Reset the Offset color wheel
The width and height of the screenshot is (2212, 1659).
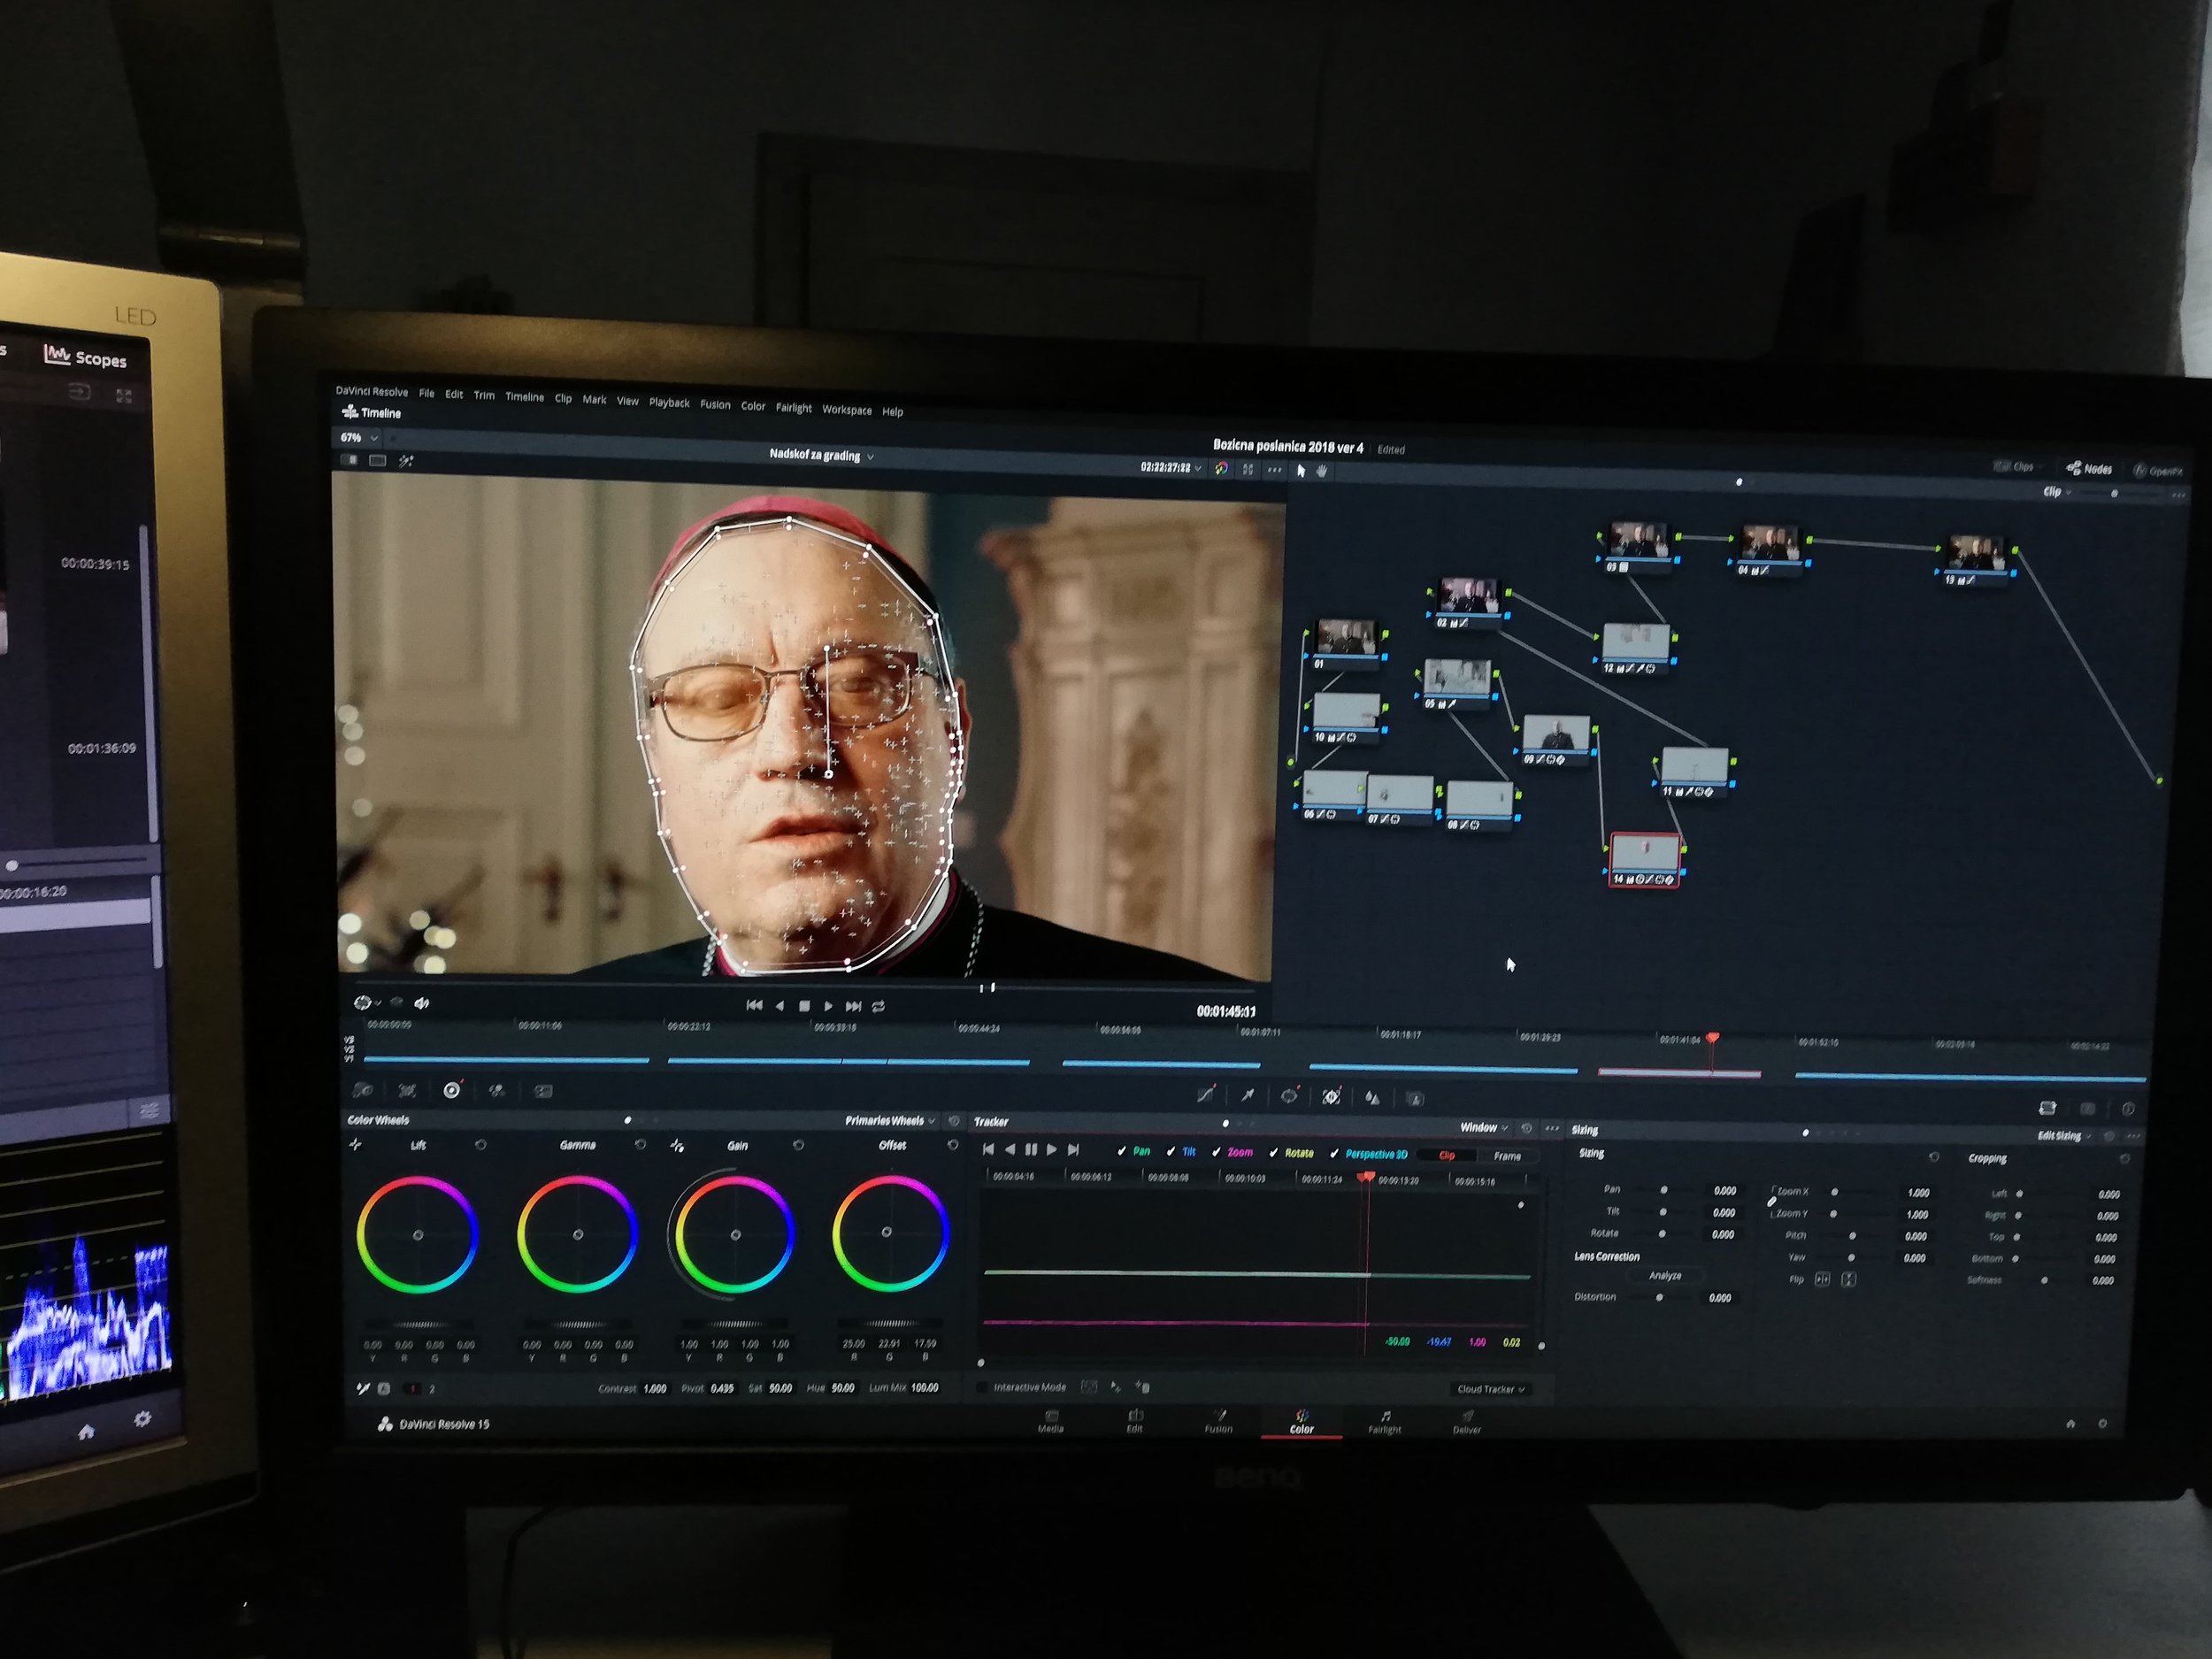point(953,1145)
